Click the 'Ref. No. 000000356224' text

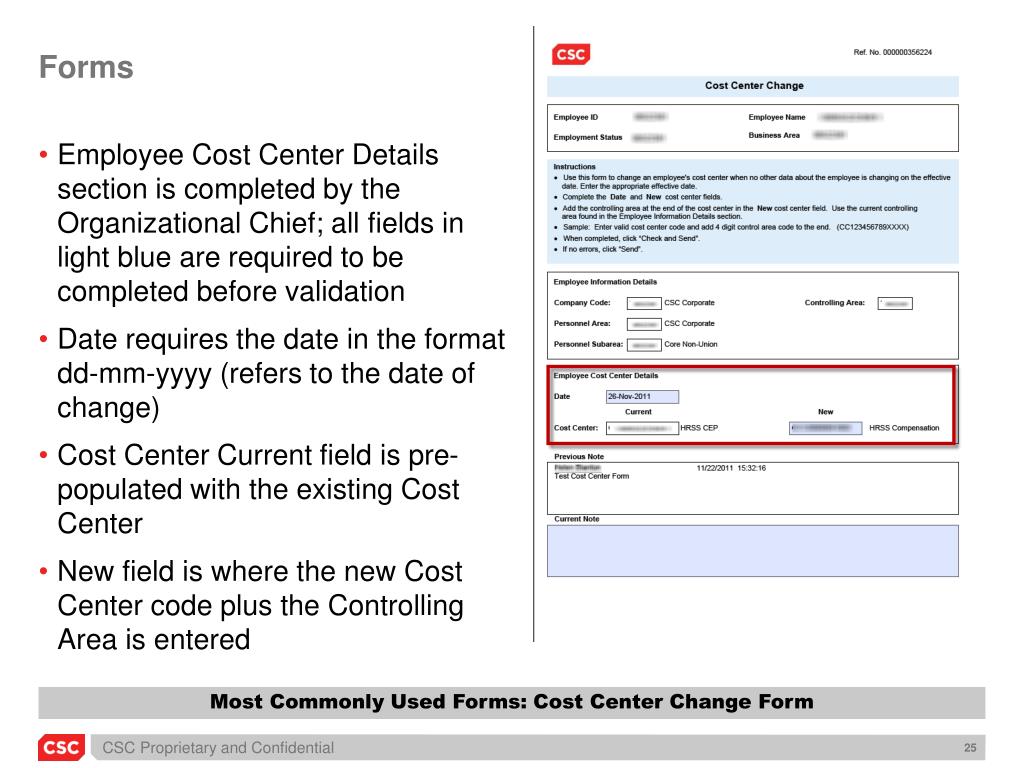tap(892, 52)
